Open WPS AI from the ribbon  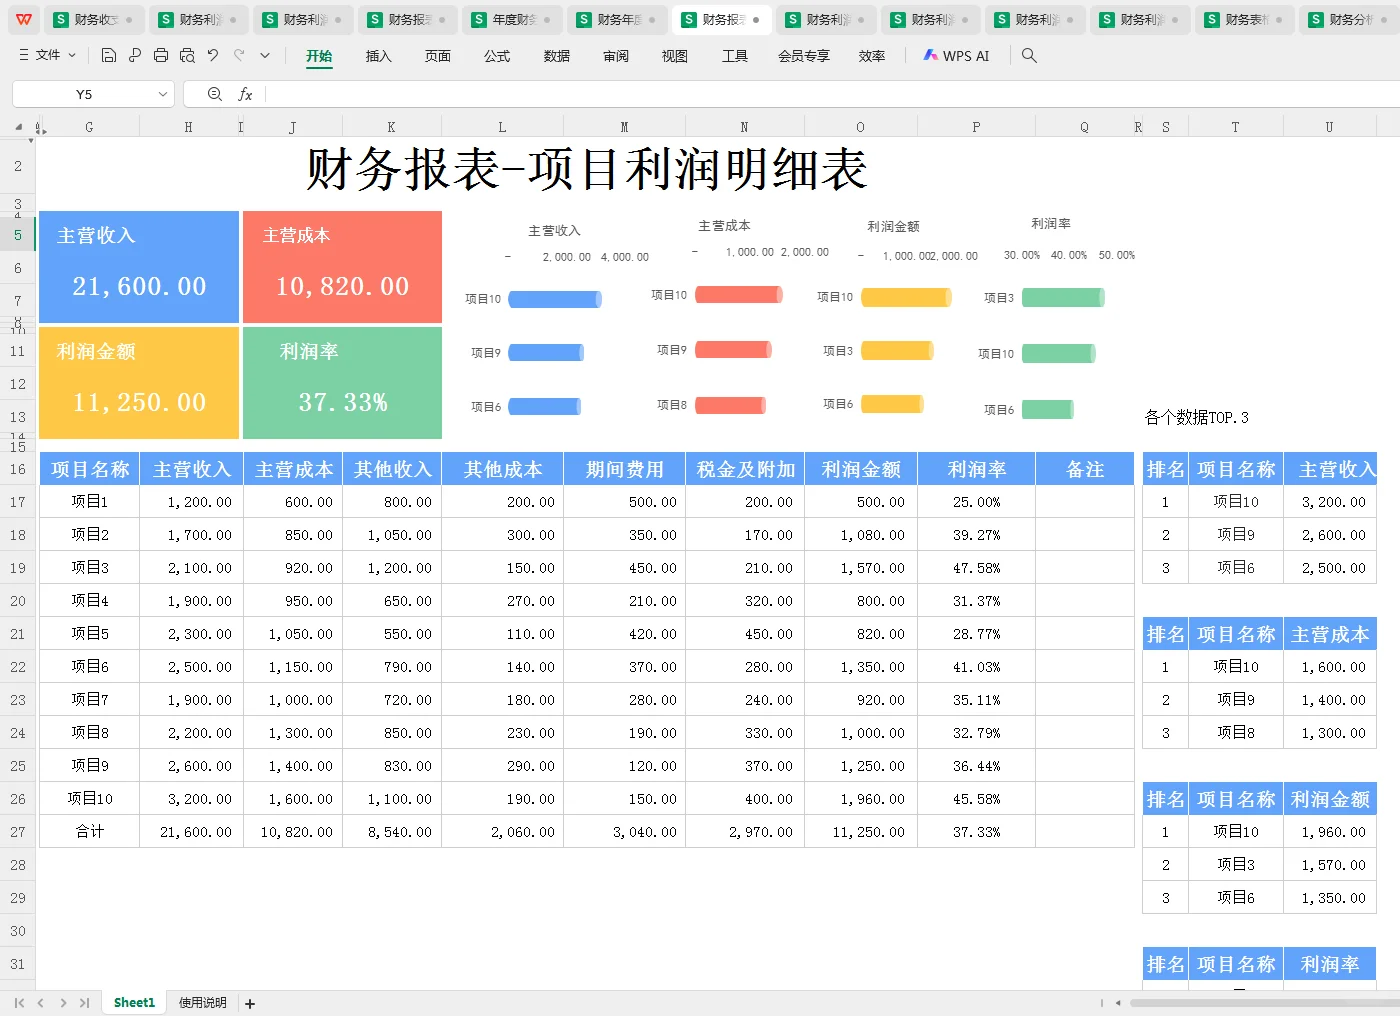(956, 55)
